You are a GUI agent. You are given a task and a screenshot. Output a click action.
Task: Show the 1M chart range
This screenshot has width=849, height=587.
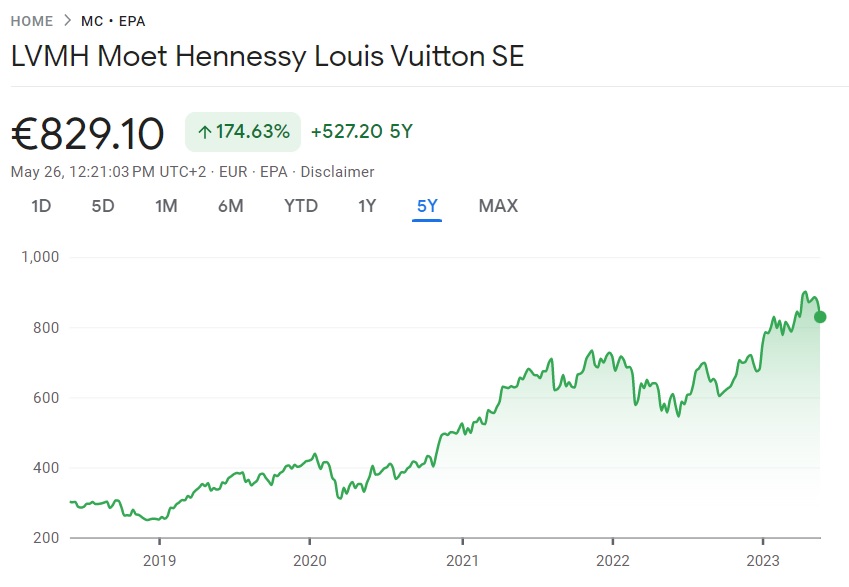(x=166, y=206)
